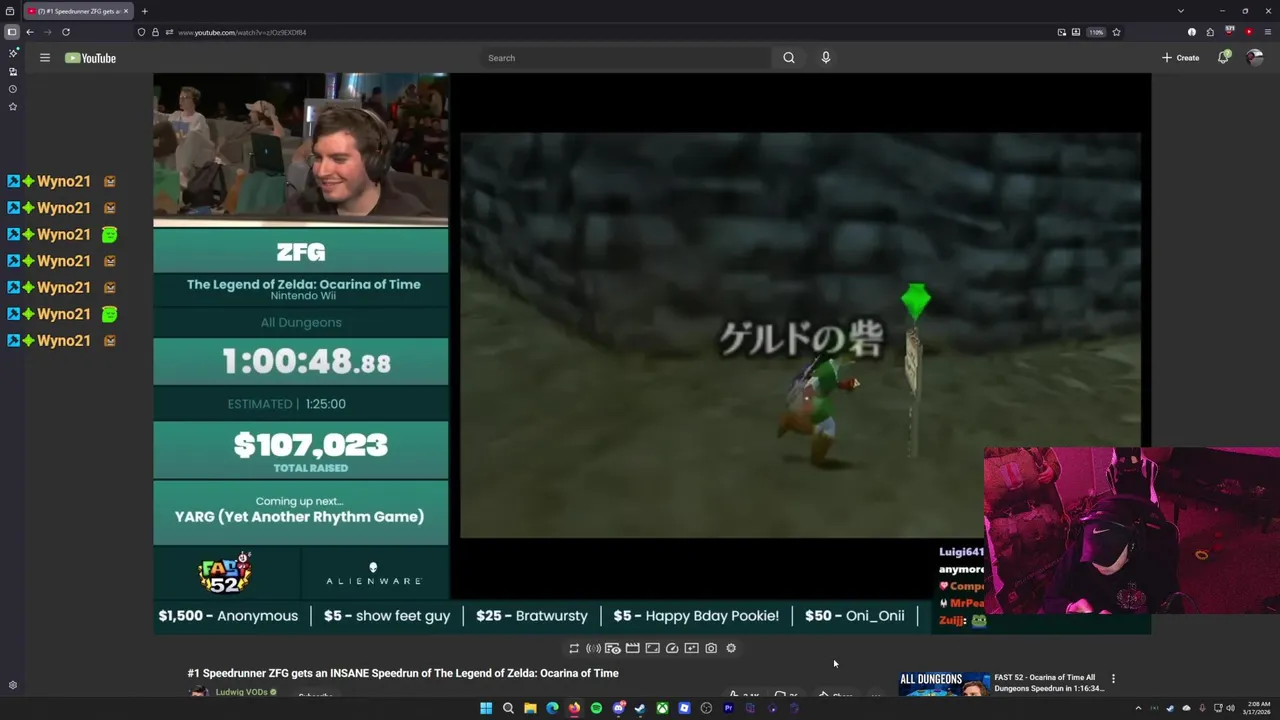Open Windows Start menu
The width and height of the screenshot is (1280, 720).
(486, 708)
